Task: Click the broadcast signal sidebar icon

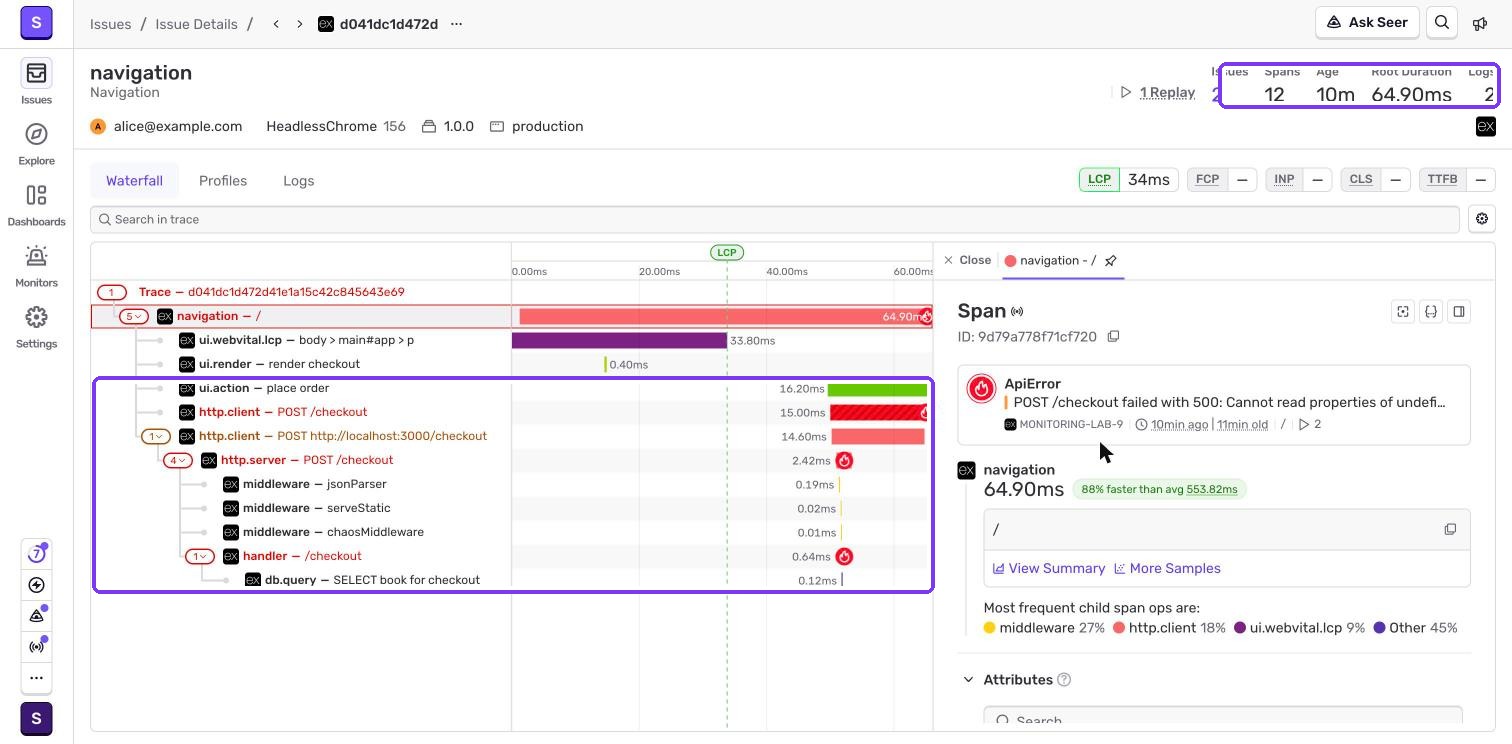Action: (x=36, y=647)
